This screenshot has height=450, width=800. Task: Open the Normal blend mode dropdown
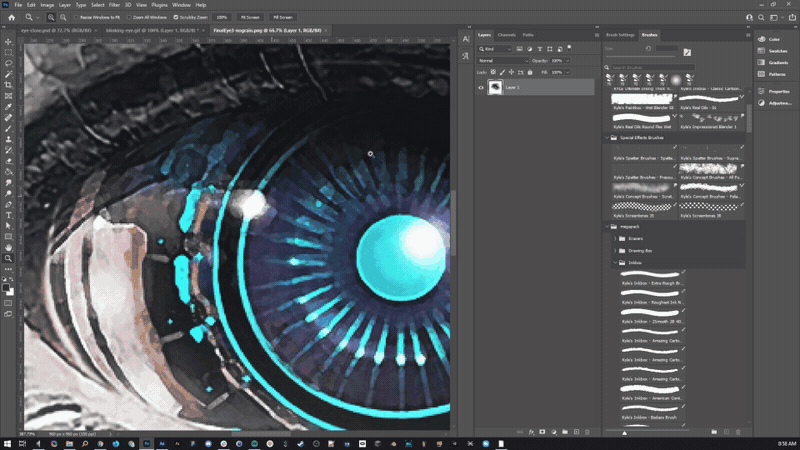tap(503, 61)
